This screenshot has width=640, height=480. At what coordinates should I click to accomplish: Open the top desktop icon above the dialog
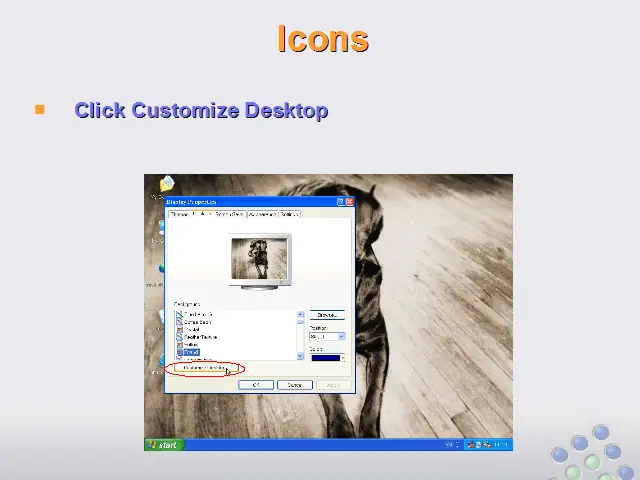pyautogui.click(x=166, y=184)
